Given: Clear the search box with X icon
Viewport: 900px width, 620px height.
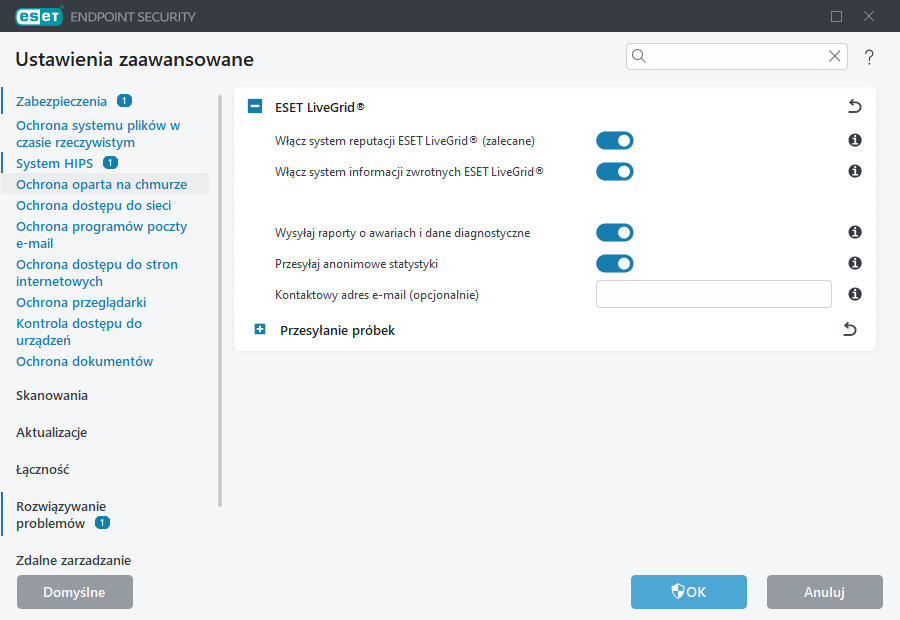Looking at the screenshot, I should tap(835, 56).
